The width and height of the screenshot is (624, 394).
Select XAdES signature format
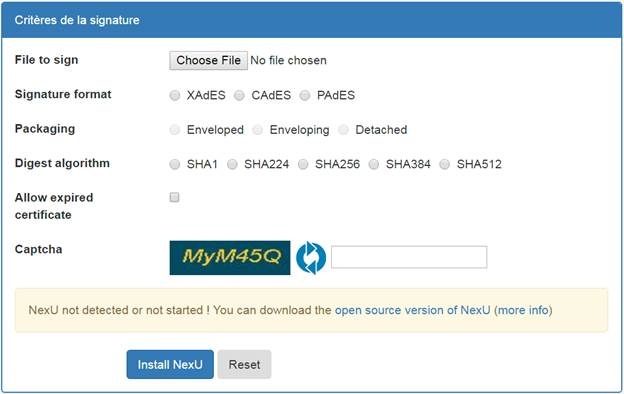point(175,96)
